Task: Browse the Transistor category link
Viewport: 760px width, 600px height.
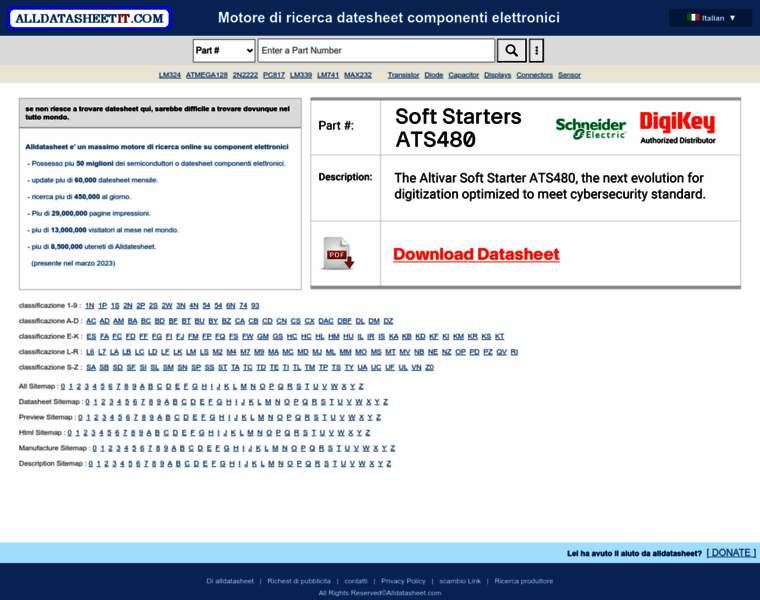Action: (403, 75)
